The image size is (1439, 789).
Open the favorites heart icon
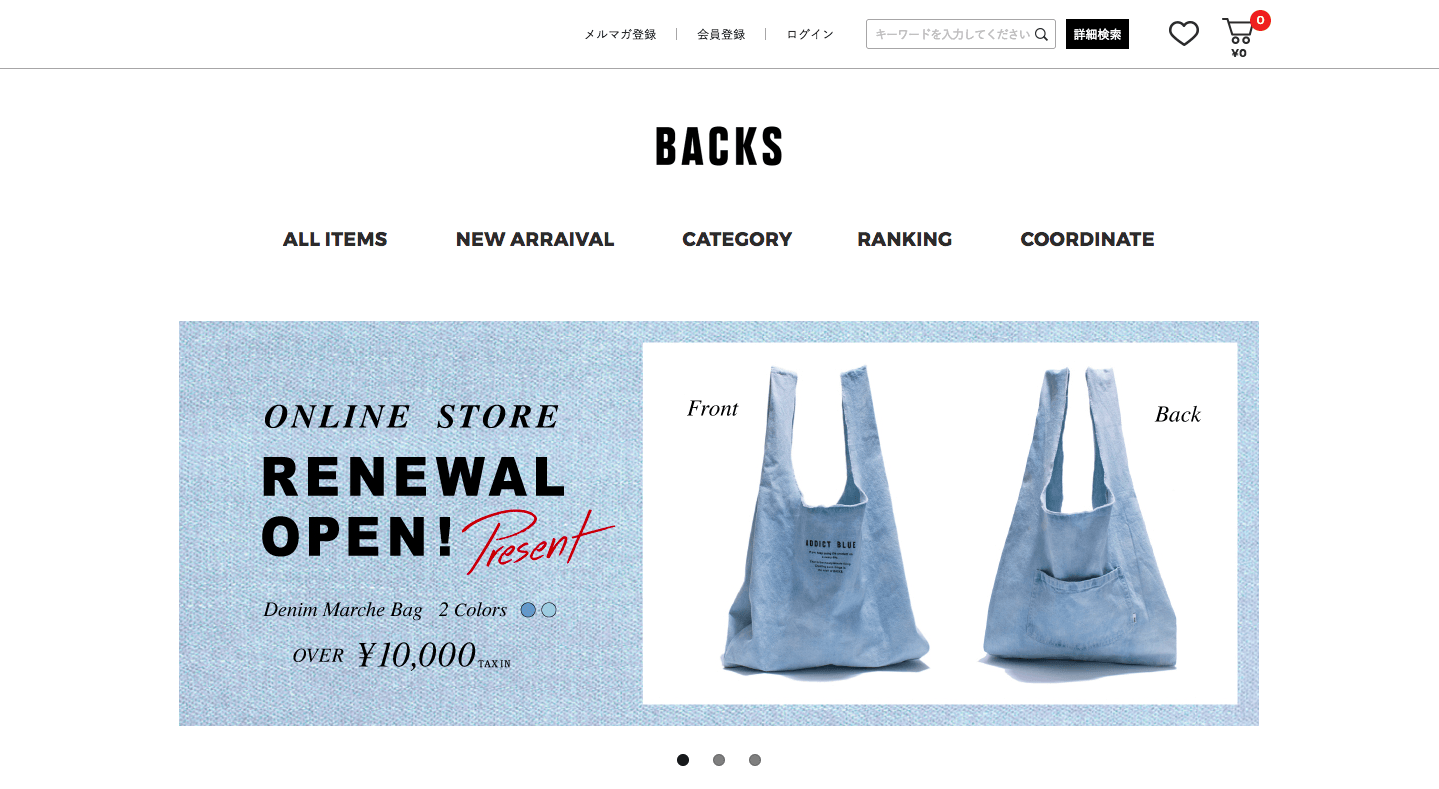(x=1183, y=34)
